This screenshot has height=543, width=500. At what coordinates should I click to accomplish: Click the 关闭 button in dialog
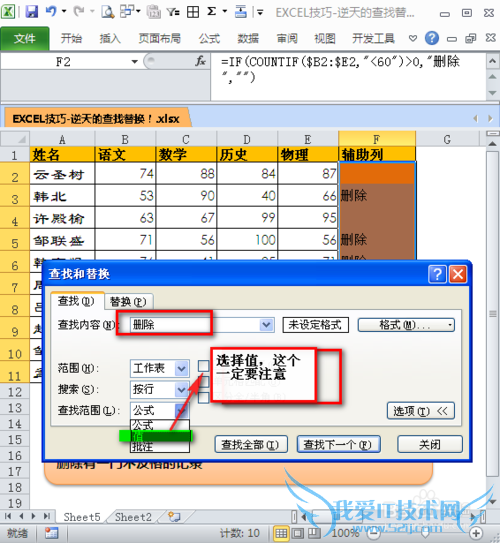coord(430,444)
